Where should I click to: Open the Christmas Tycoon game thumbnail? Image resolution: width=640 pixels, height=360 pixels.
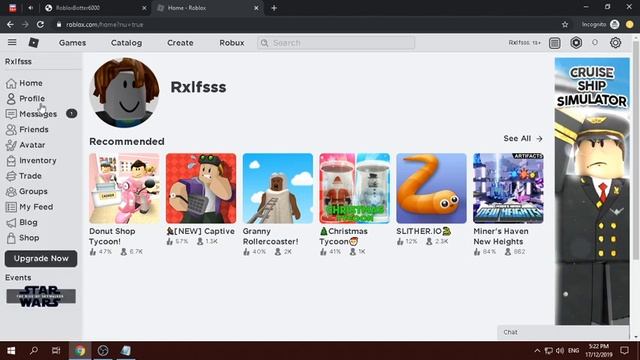coord(354,188)
